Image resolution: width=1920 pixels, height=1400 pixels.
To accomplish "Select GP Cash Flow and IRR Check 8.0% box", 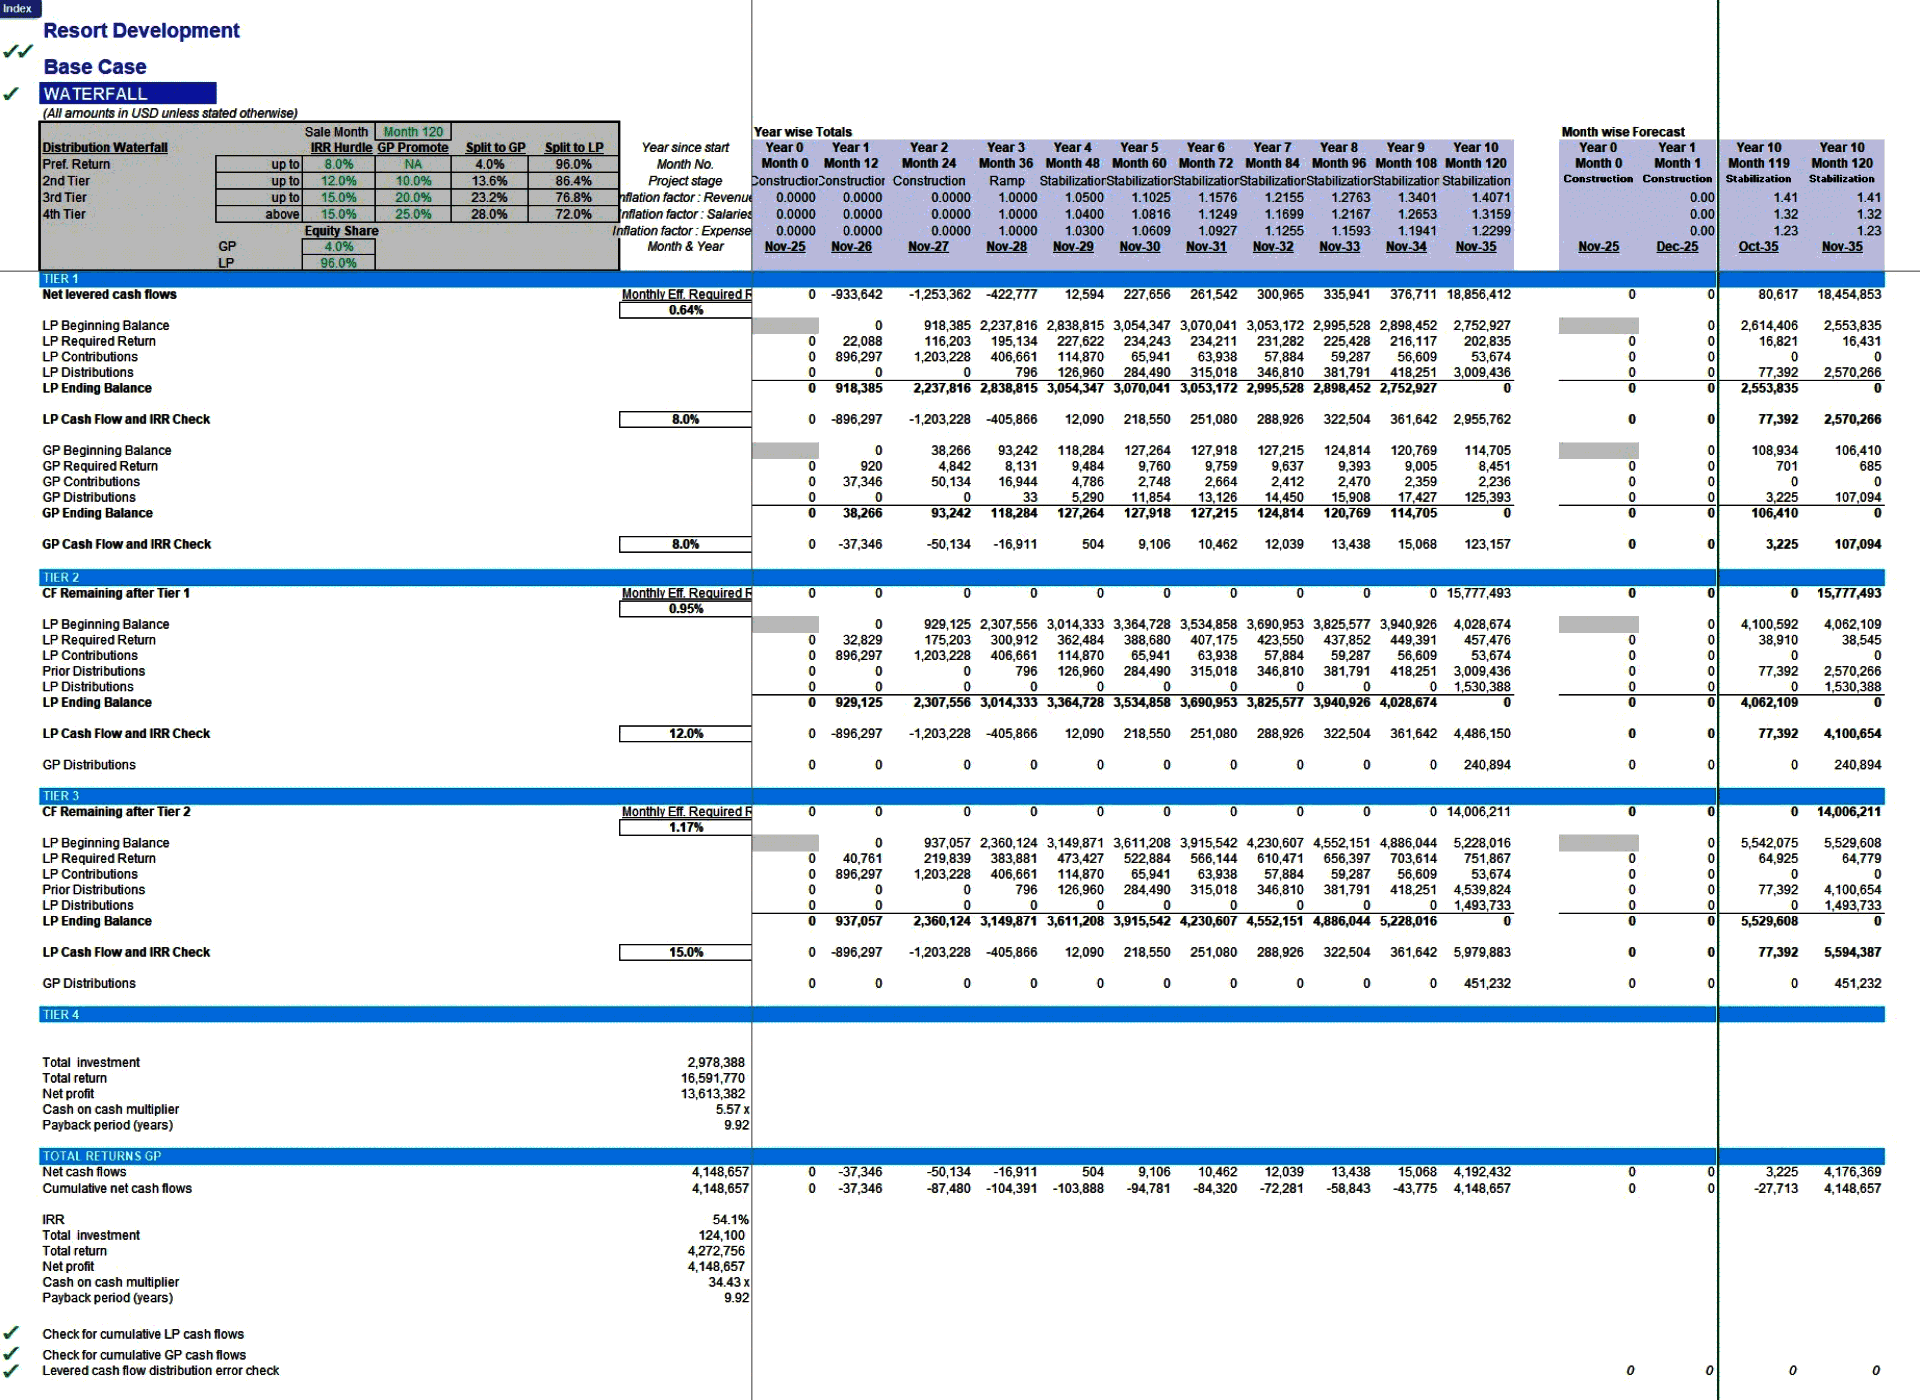I will pyautogui.click(x=686, y=544).
